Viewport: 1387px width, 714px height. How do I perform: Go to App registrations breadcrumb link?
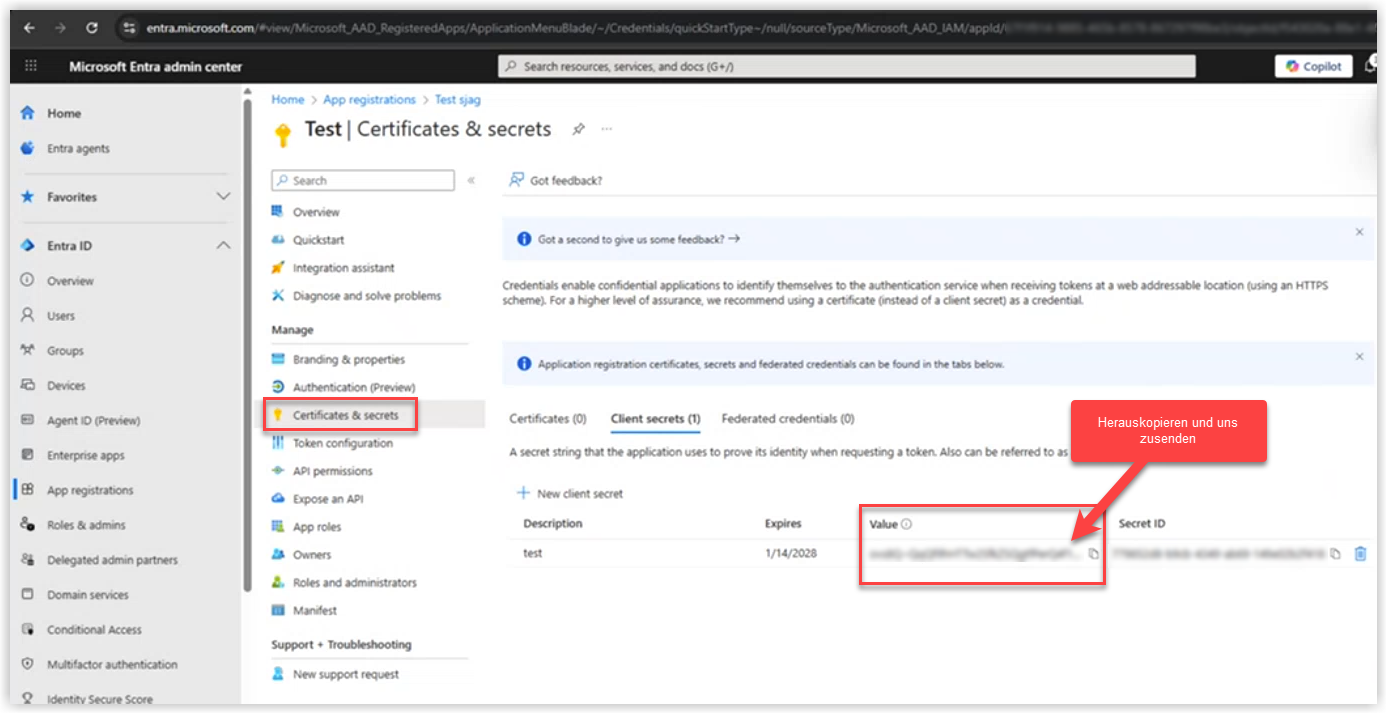369,100
